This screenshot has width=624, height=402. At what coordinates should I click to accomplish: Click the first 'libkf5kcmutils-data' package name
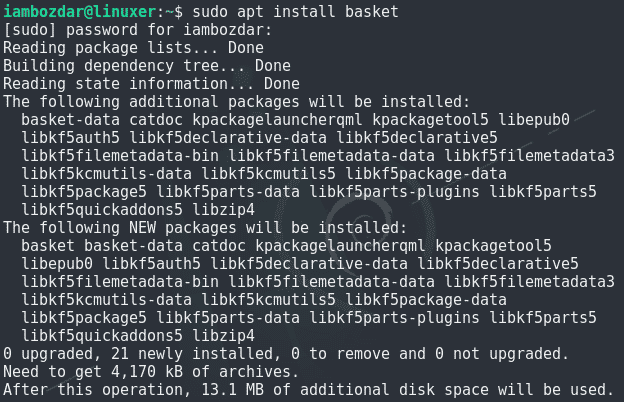pyautogui.click(x=106, y=174)
